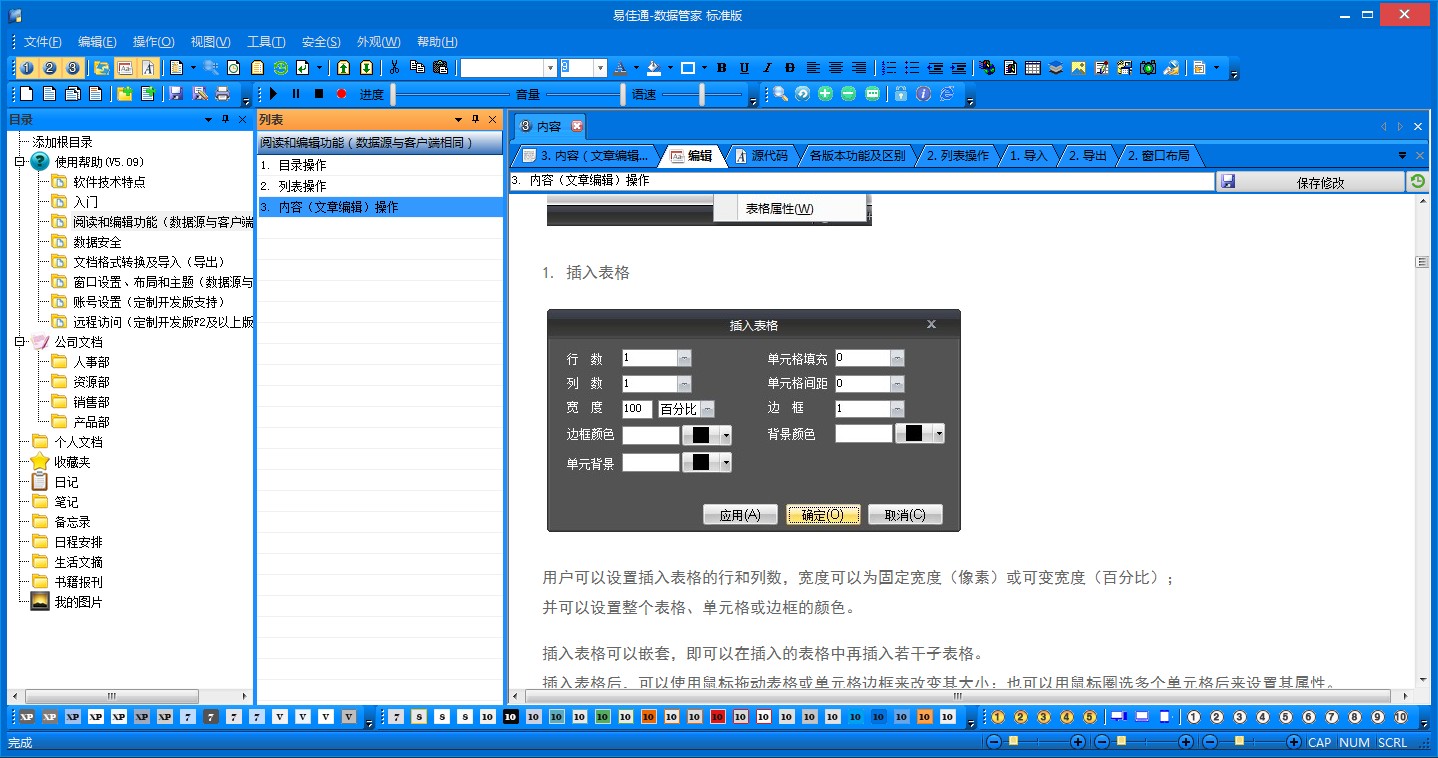The image size is (1438, 758).
Task: Toggle Bold formatting
Action: 721,68
